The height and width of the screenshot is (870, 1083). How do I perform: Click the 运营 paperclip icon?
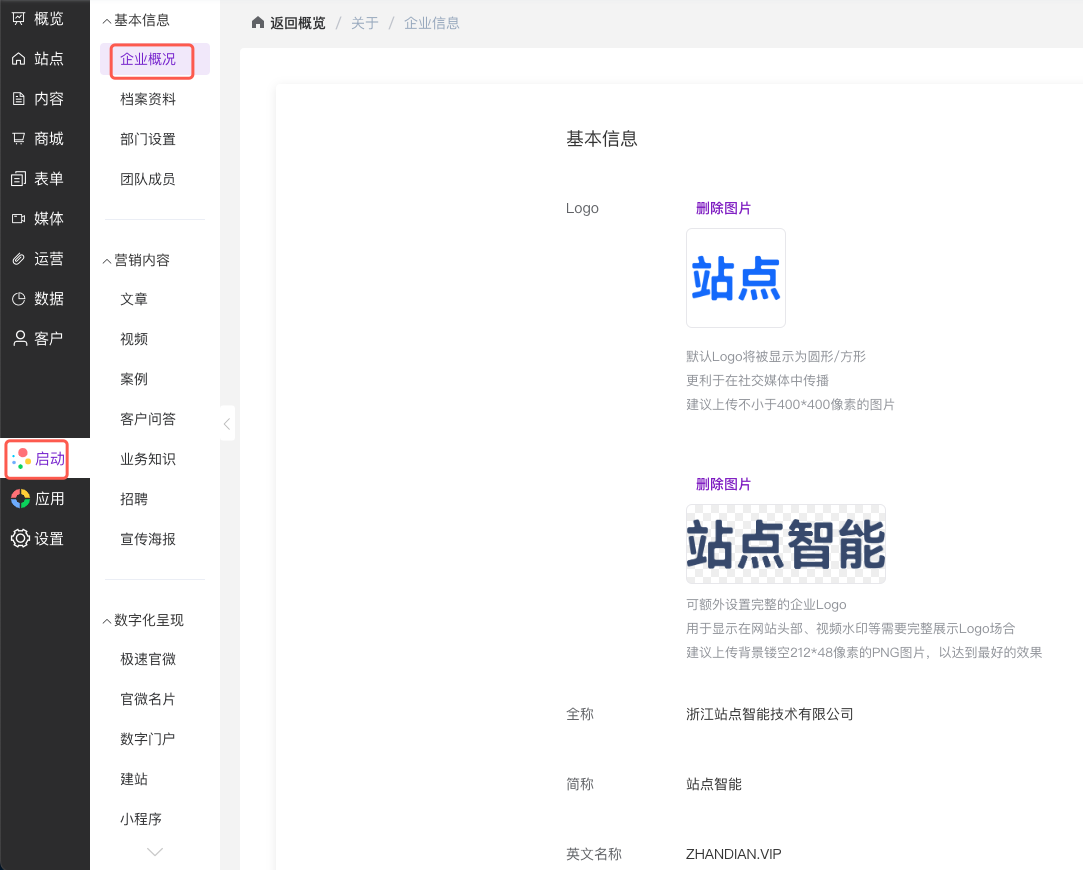click(x=18, y=259)
